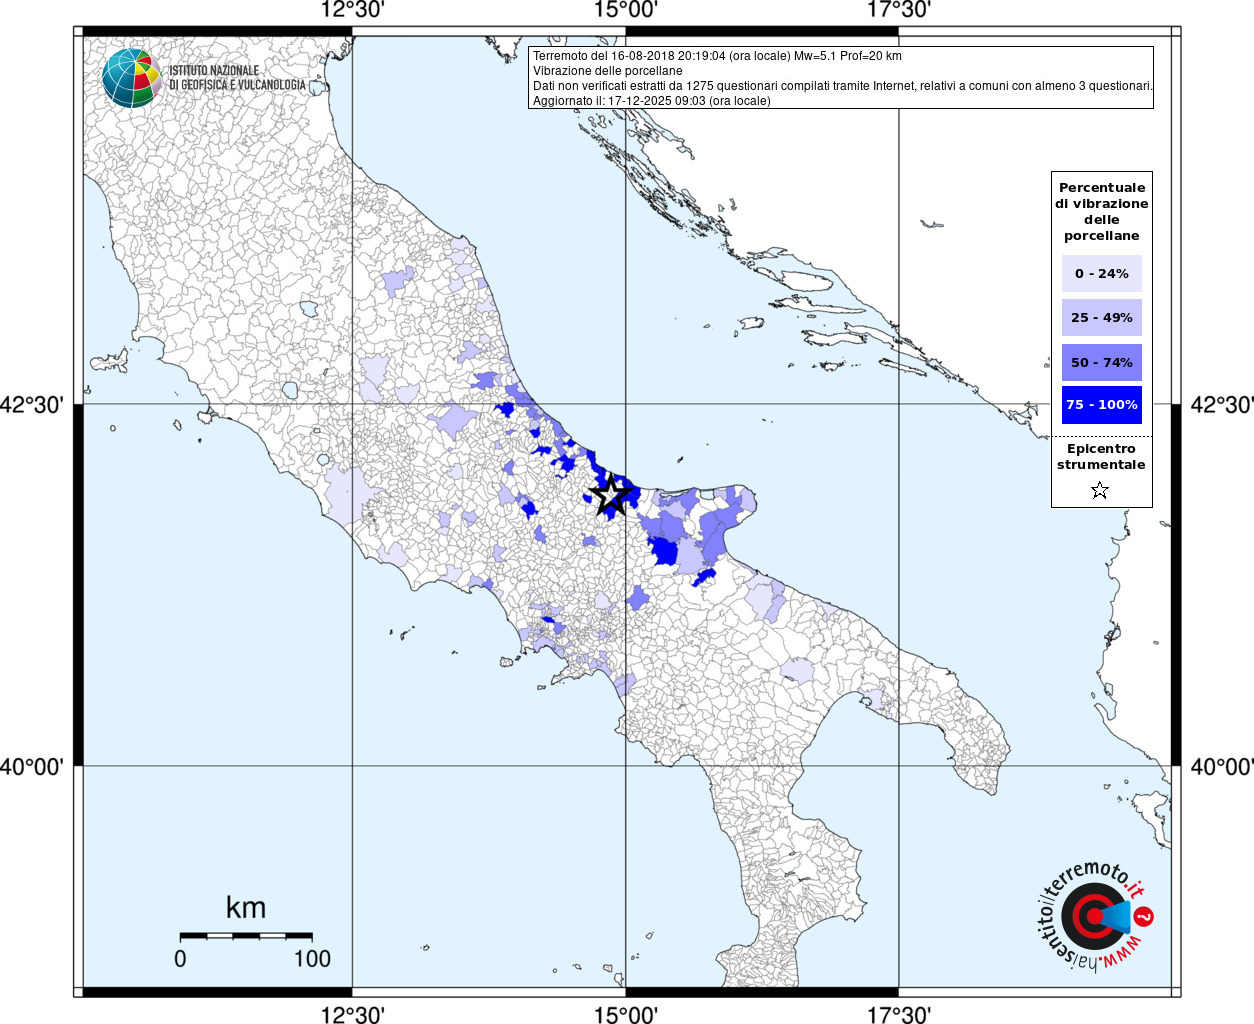
Task: Click the 'km' scale unit label
Action: pos(246,907)
